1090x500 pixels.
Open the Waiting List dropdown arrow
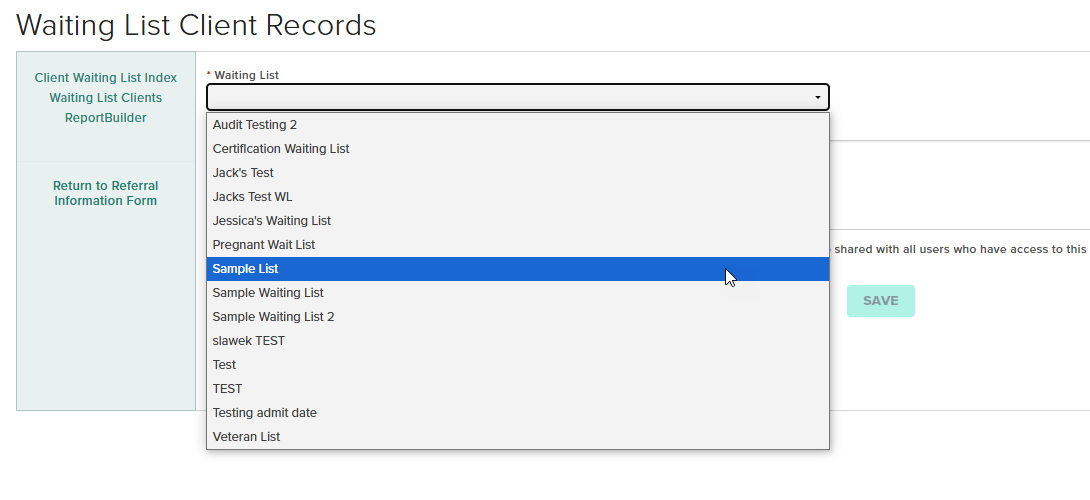[x=817, y=97]
